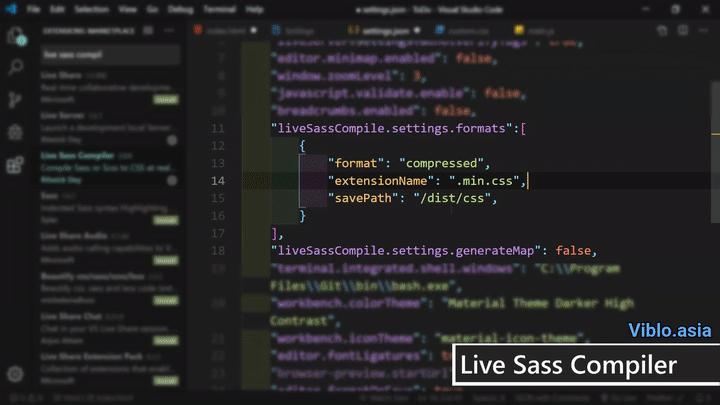This screenshot has width=720, height=405.
Task: Clear extensions search results icon in sidebar header
Action: pyautogui.click(x=148, y=31)
